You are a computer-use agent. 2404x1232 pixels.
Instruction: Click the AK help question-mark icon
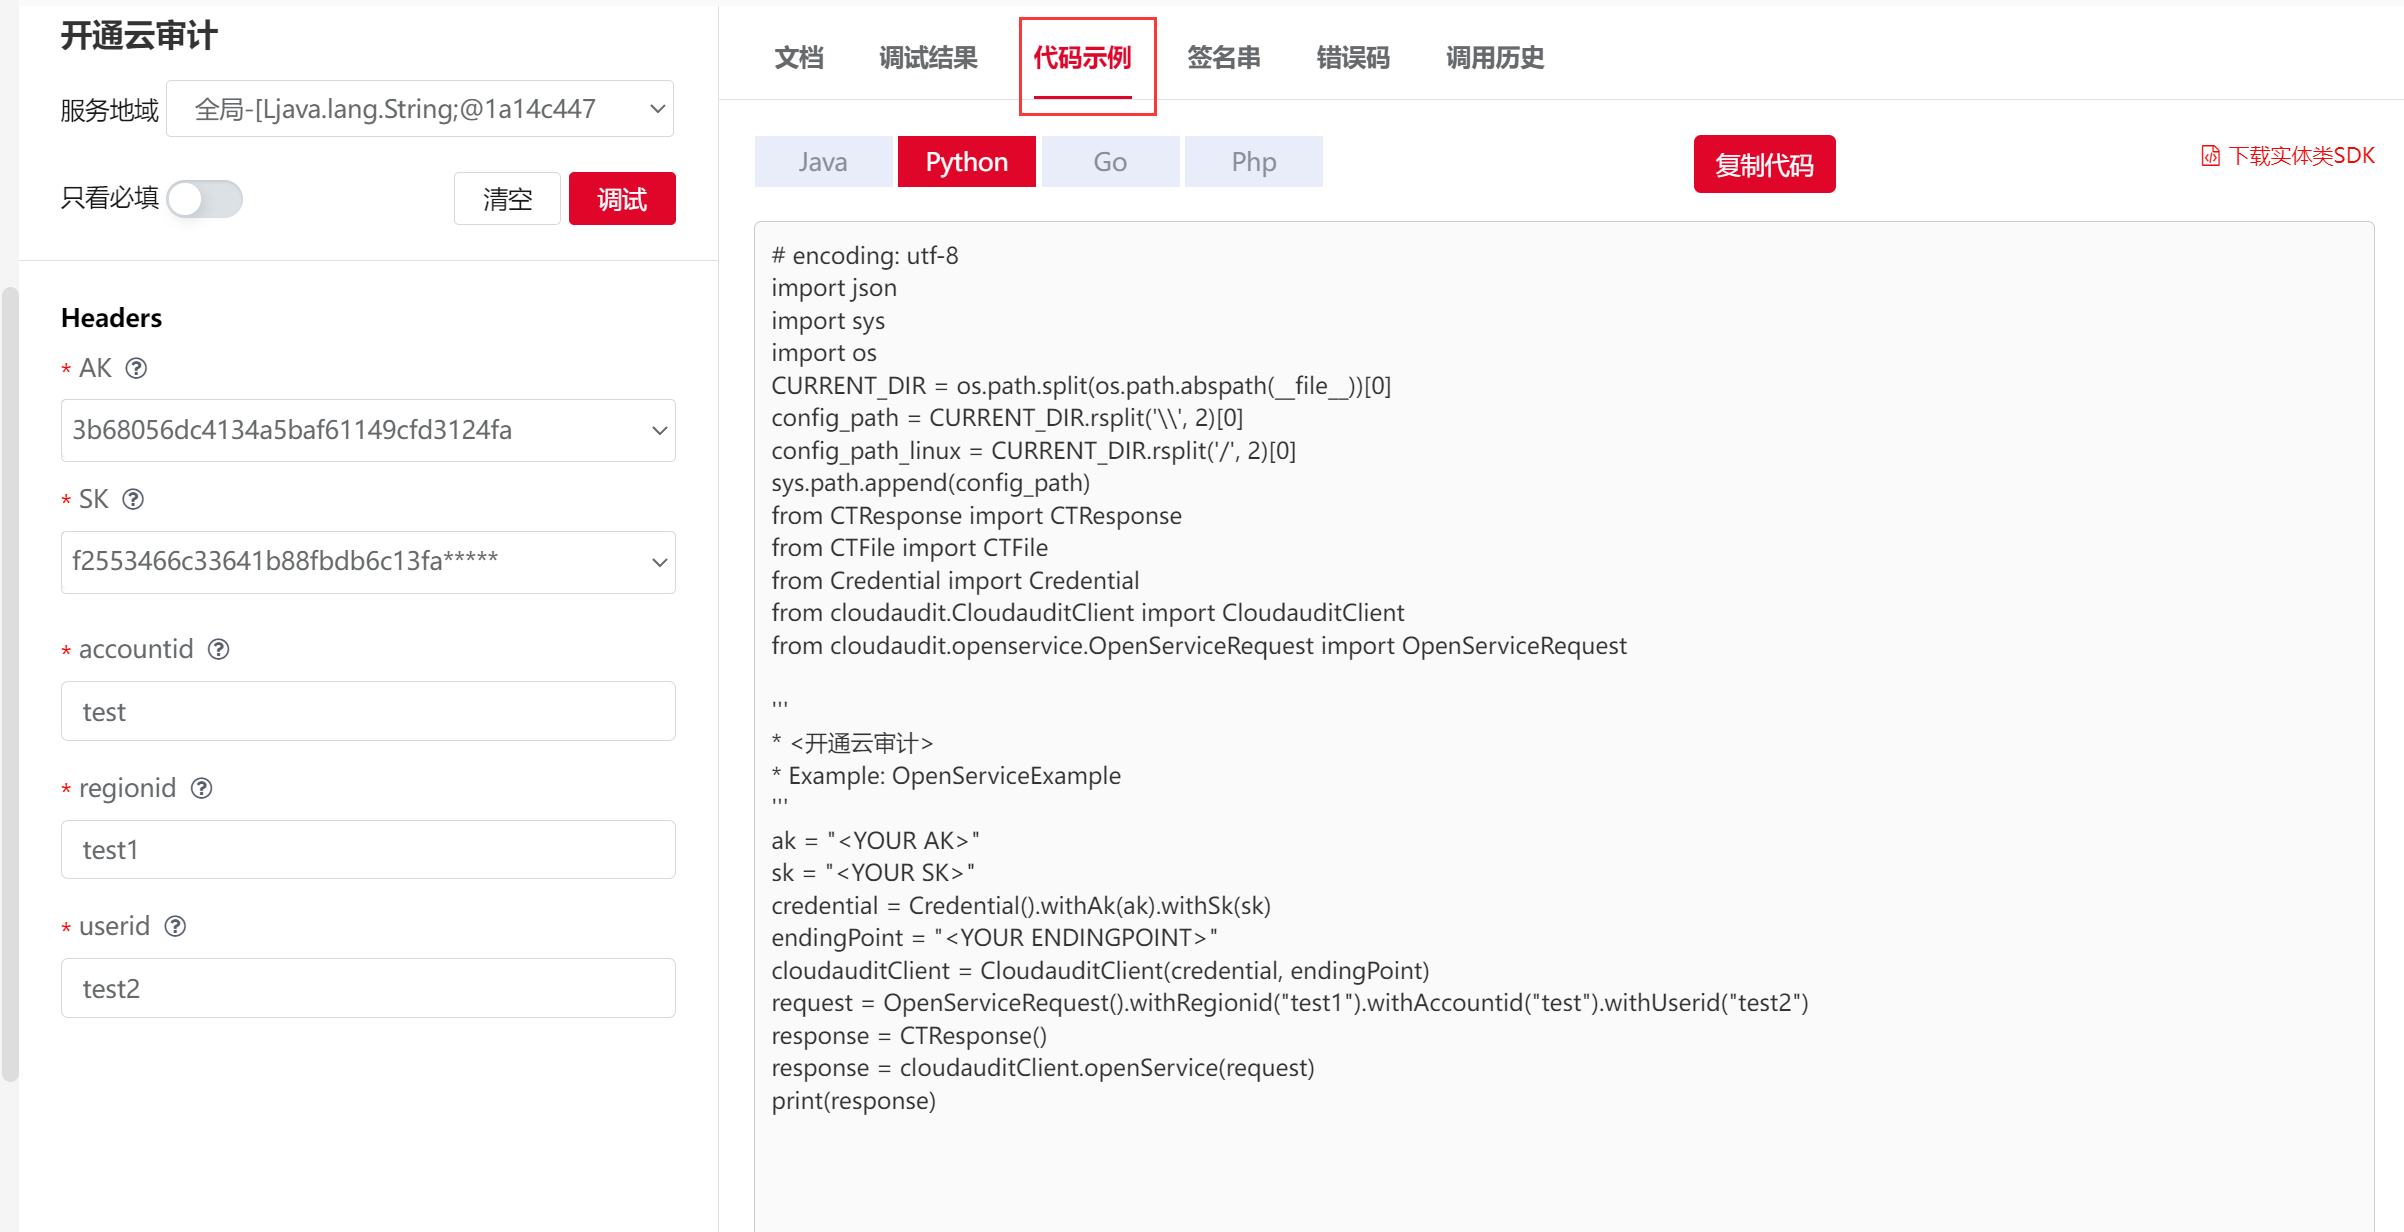click(x=136, y=368)
